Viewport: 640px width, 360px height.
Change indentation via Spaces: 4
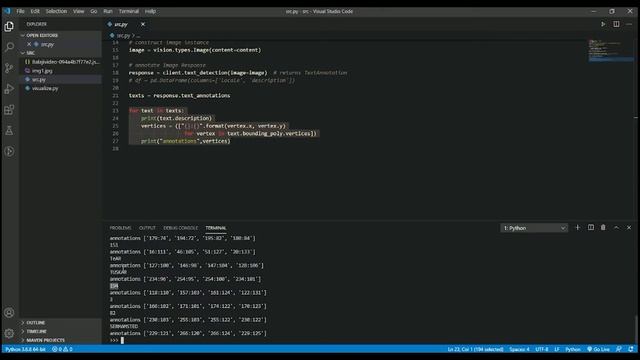[x=519, y=349]
